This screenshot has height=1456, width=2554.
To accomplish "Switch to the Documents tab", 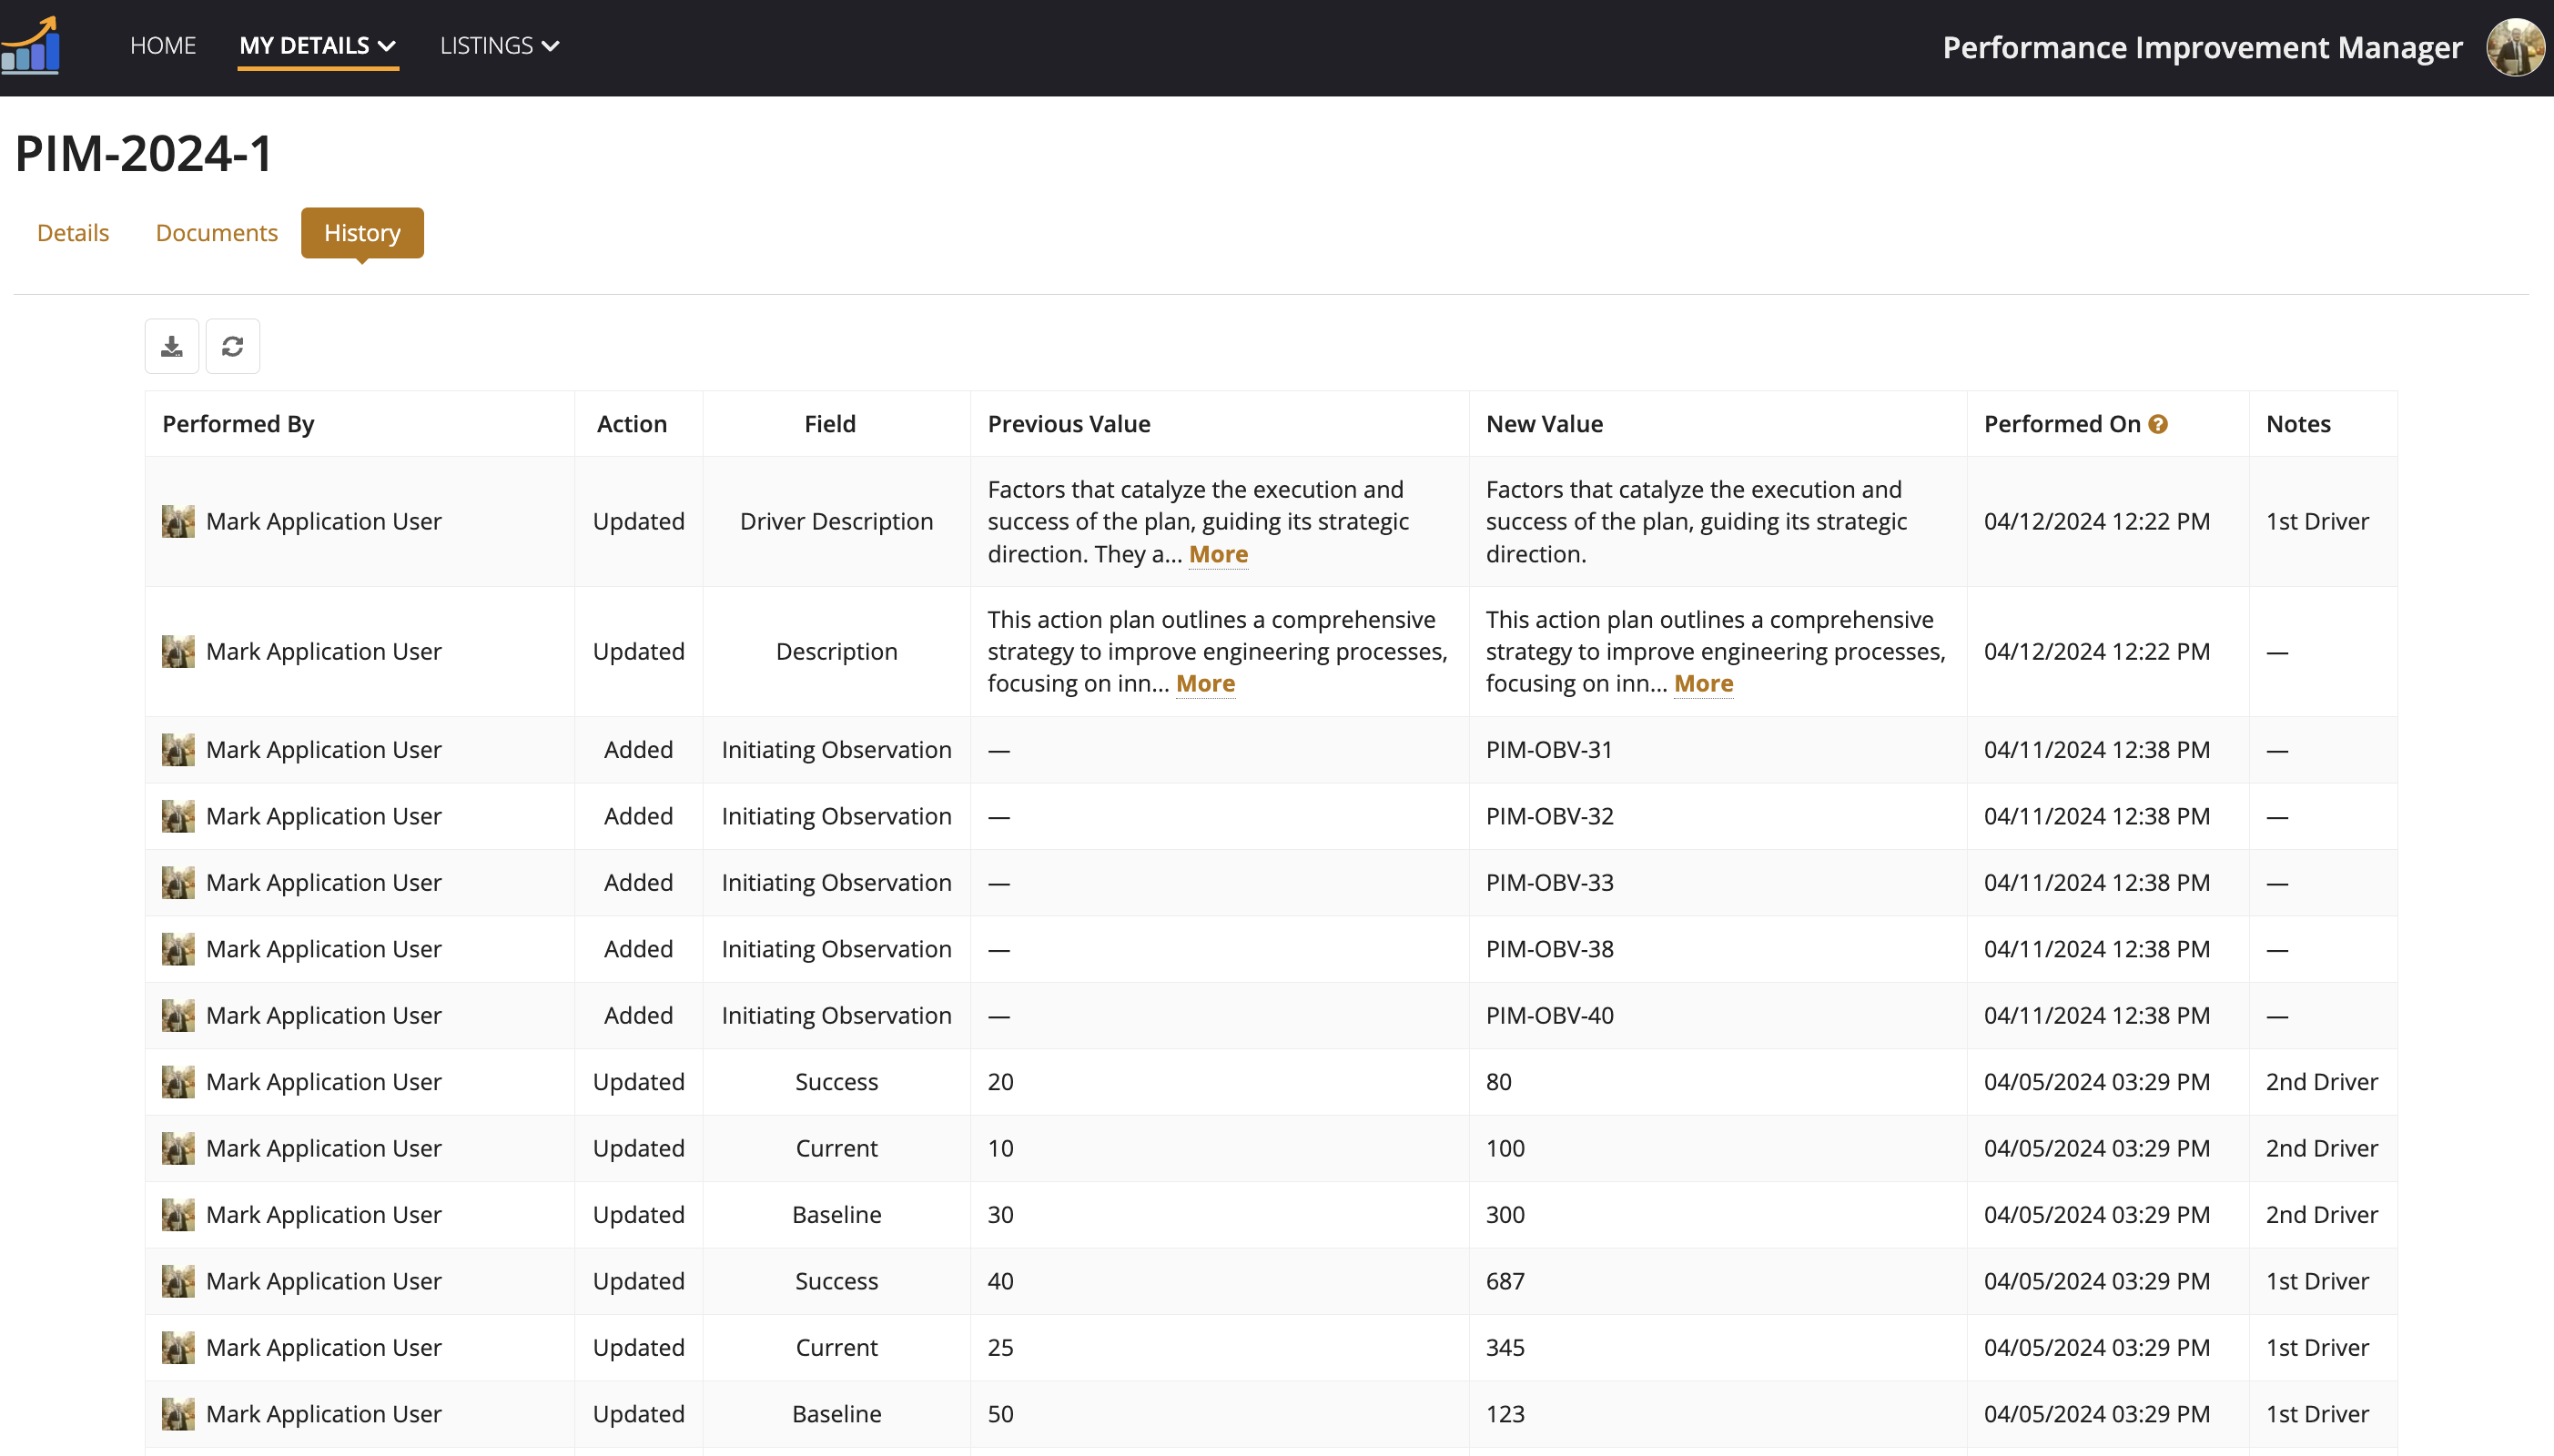I will (x=217, y=233).
